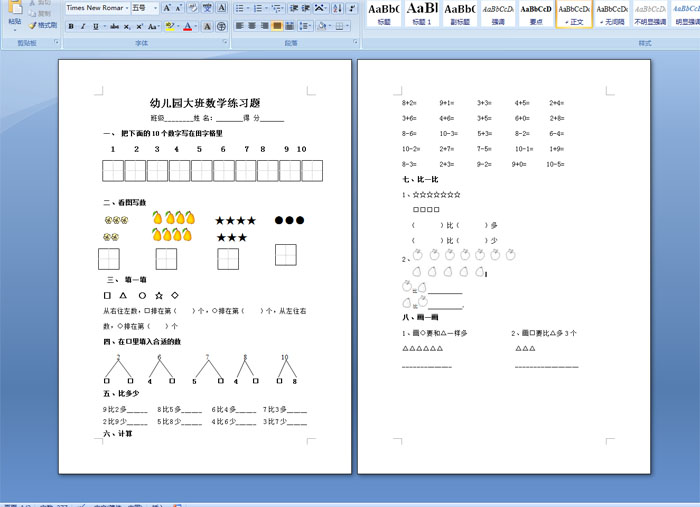This screenshot has height=507, width=700.
Task: Click the first grid box under number 1
Action: pos(113,171)
